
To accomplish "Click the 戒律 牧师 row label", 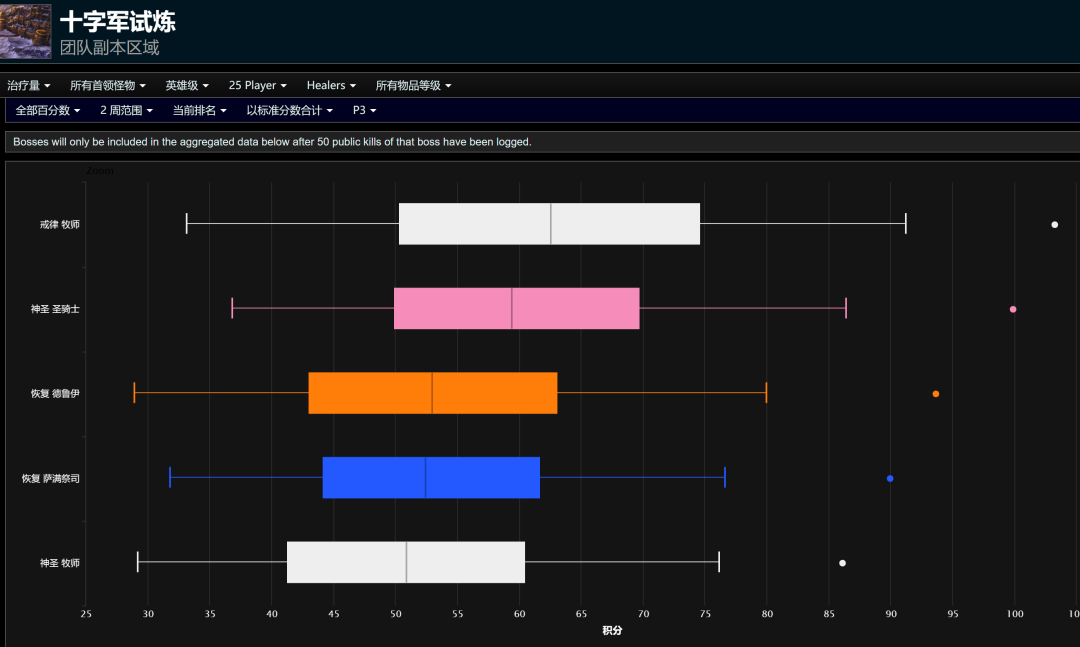I will pos(60,225).
